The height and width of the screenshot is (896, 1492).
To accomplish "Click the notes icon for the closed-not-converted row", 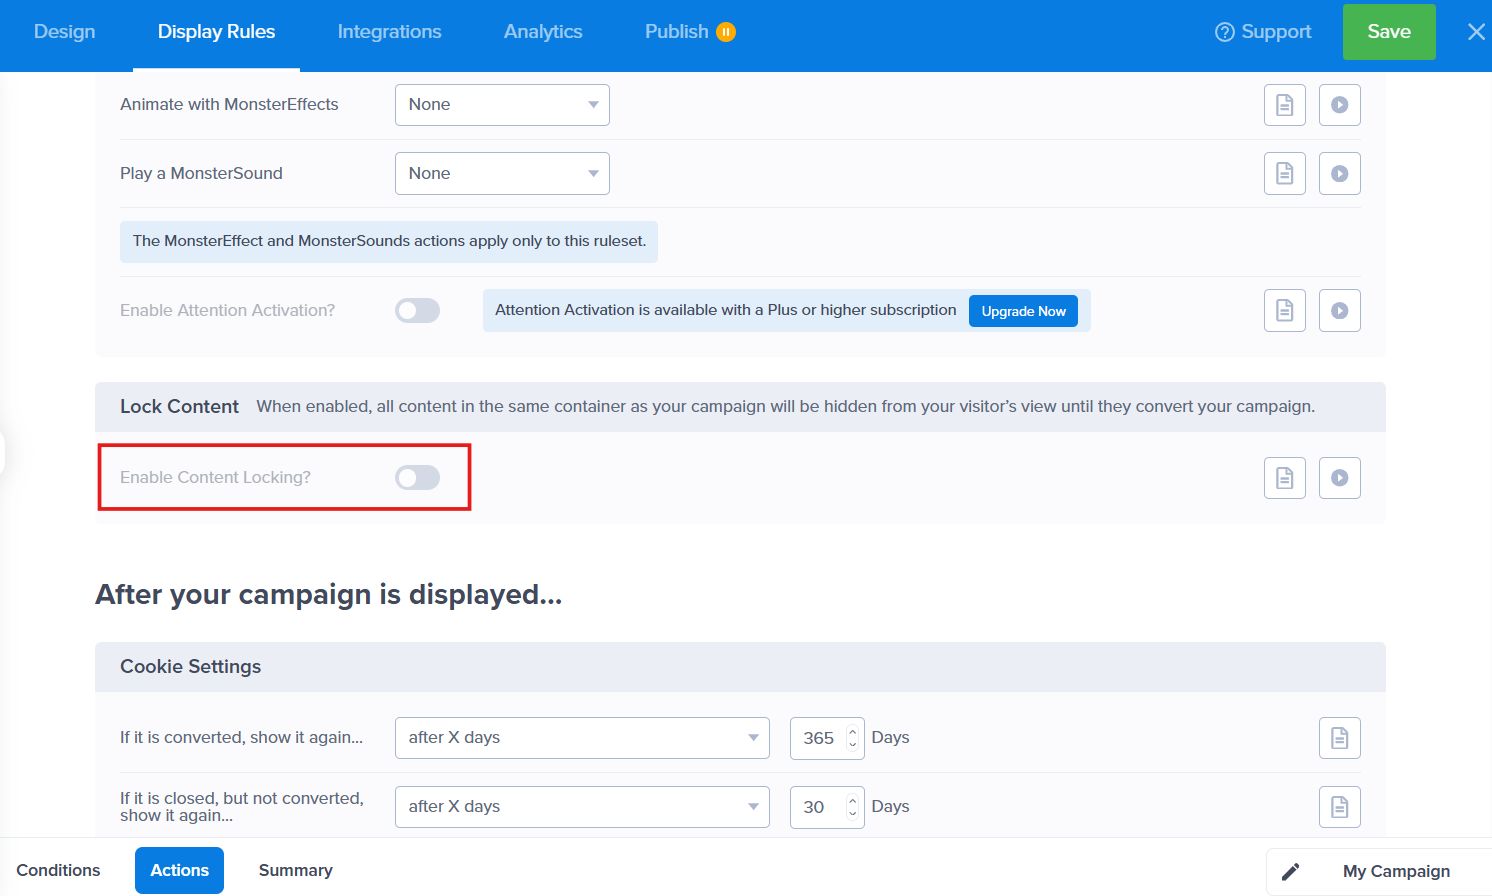I will [1339, 806].
